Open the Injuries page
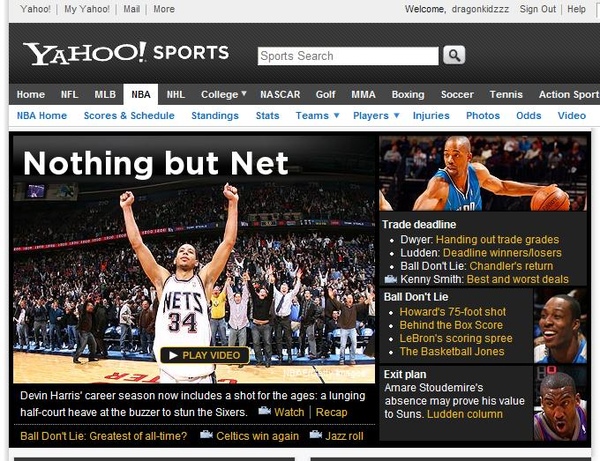 431,116
